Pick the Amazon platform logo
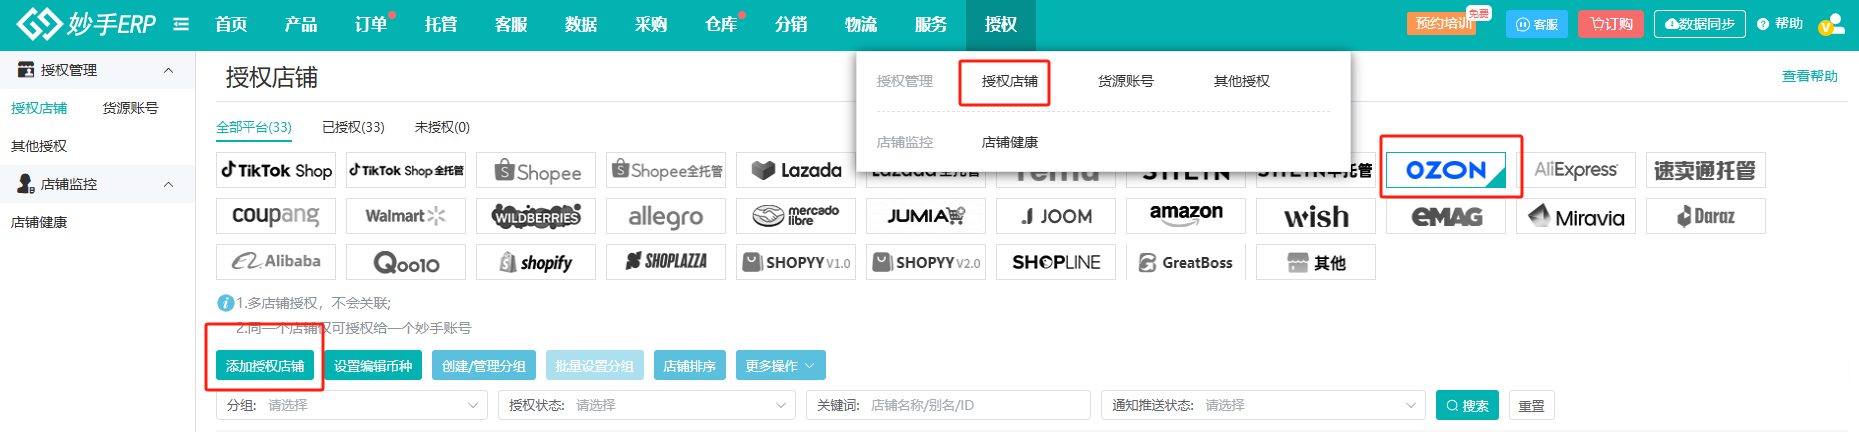 point(1185,215)
